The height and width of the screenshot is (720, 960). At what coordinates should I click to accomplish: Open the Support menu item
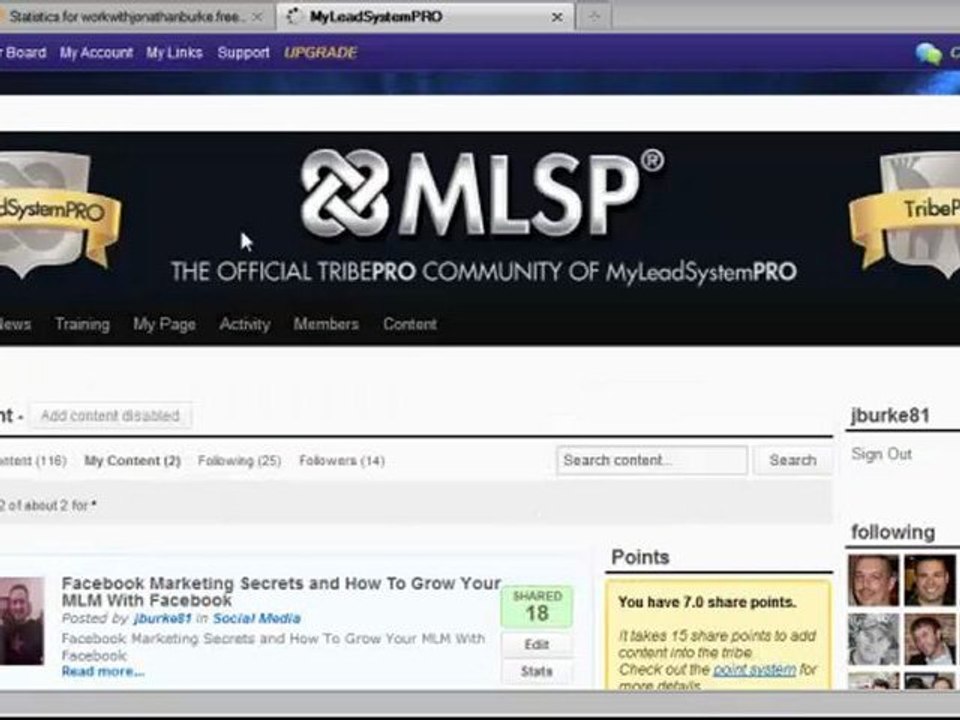(x=243, y=53)
